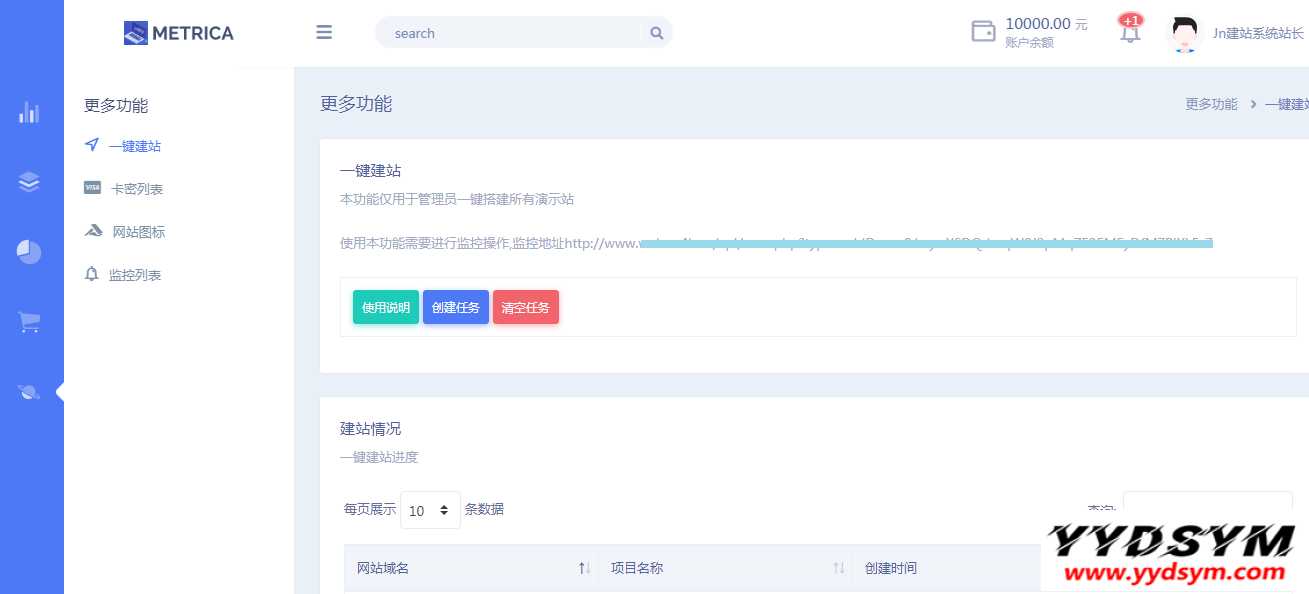Open 卡密列表 in the side menu

(137, 189)
